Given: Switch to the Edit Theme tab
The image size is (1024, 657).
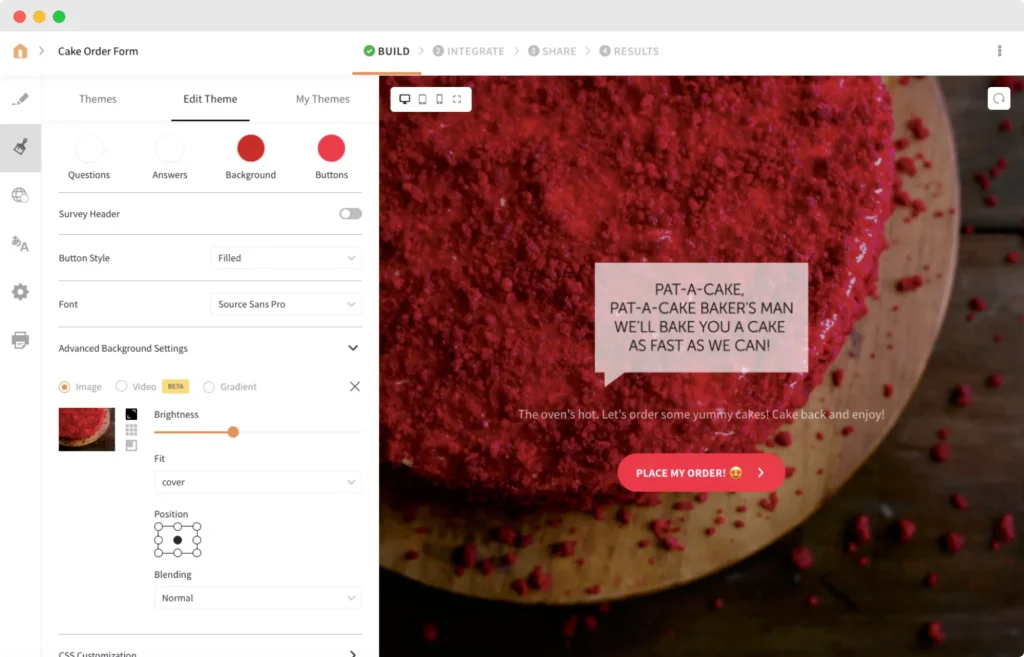Looking at the screenshot, I should pos(210,99).
